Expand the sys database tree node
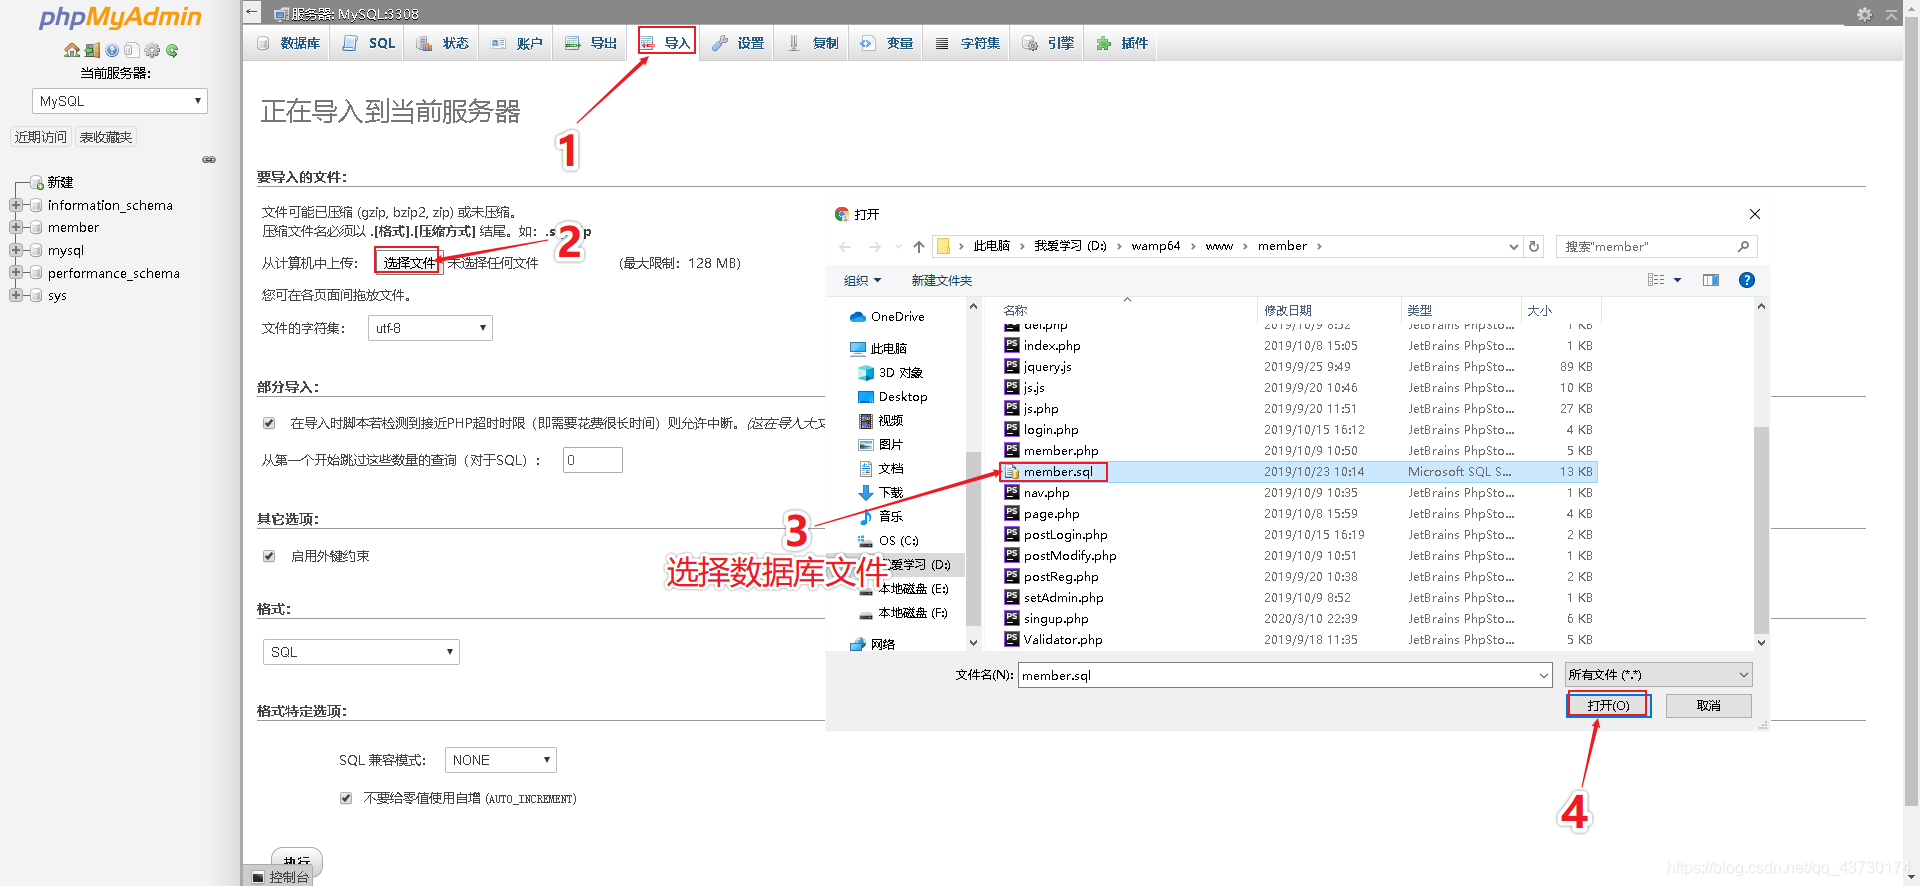 point(15,295)
